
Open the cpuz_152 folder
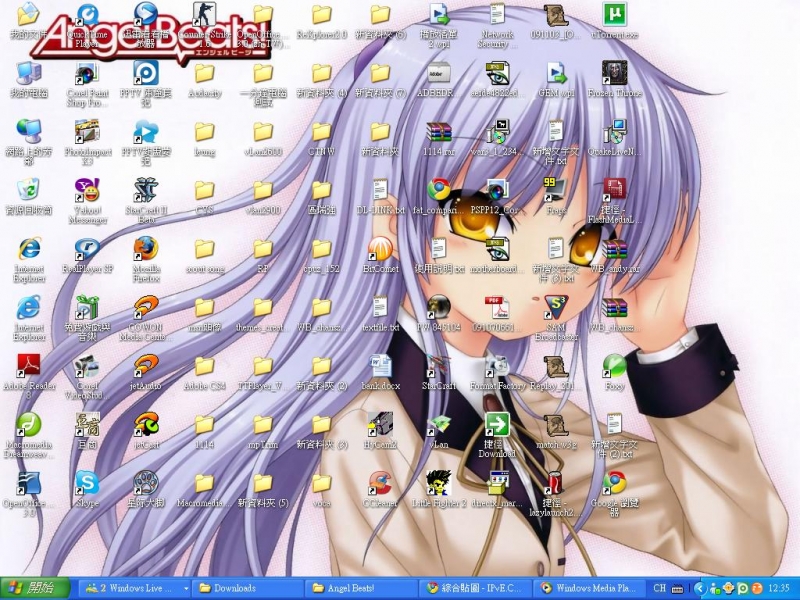[321, 249]
